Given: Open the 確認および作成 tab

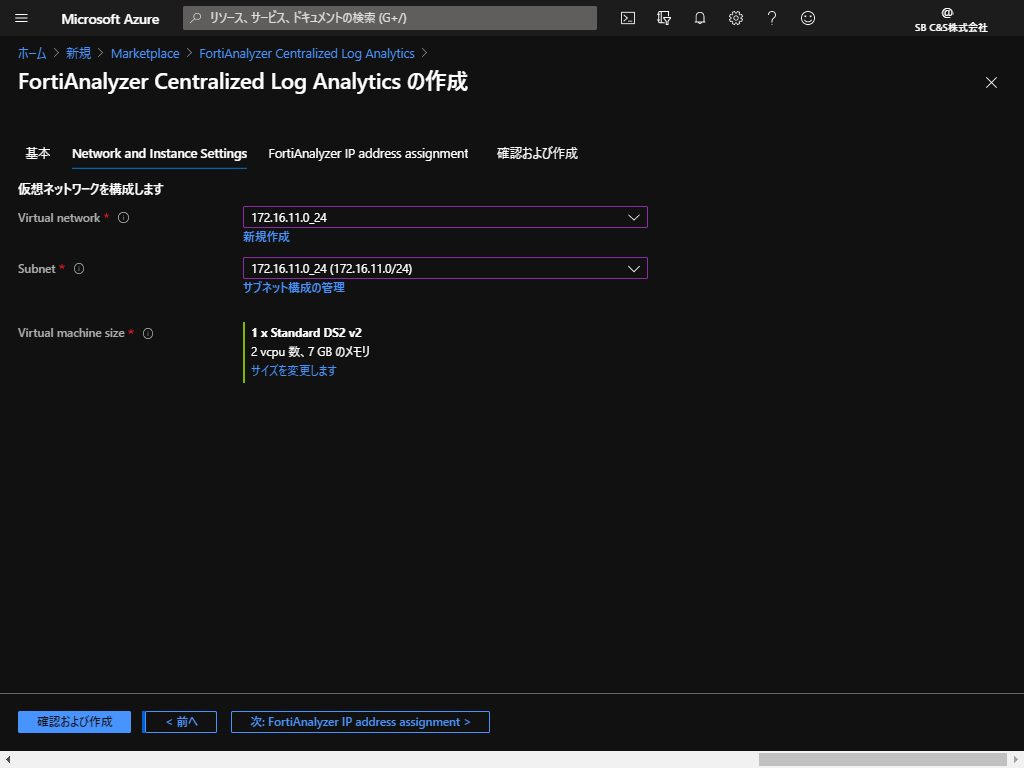Looking at the screenshot, I should click(x=537, y=153).
